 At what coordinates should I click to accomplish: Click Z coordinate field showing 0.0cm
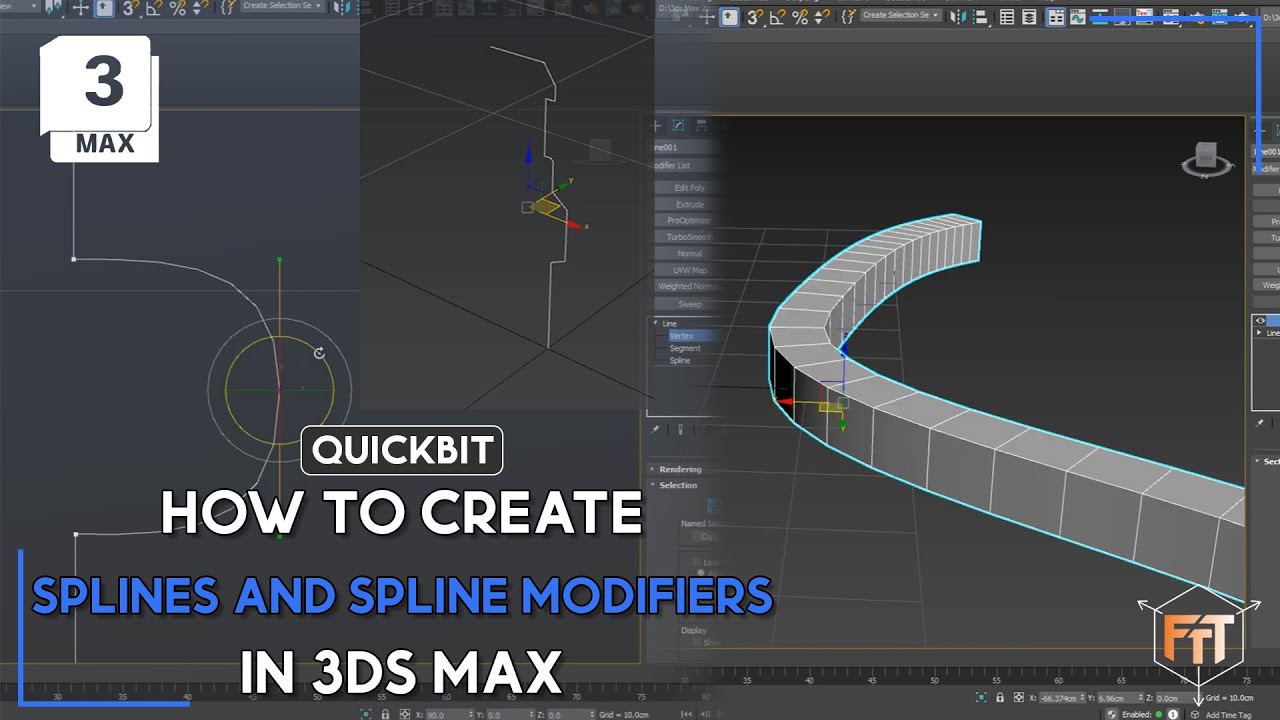[1176, 698]
